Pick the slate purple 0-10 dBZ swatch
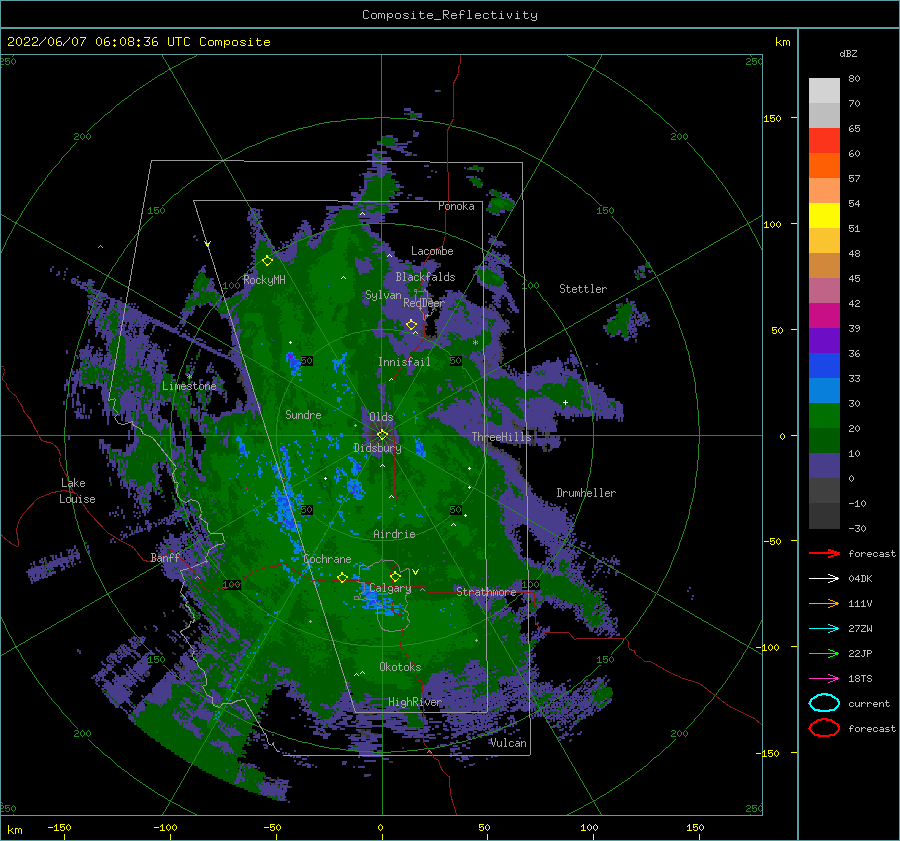The height and width of the screenshot is (841, 900). (x=824, y=466)
